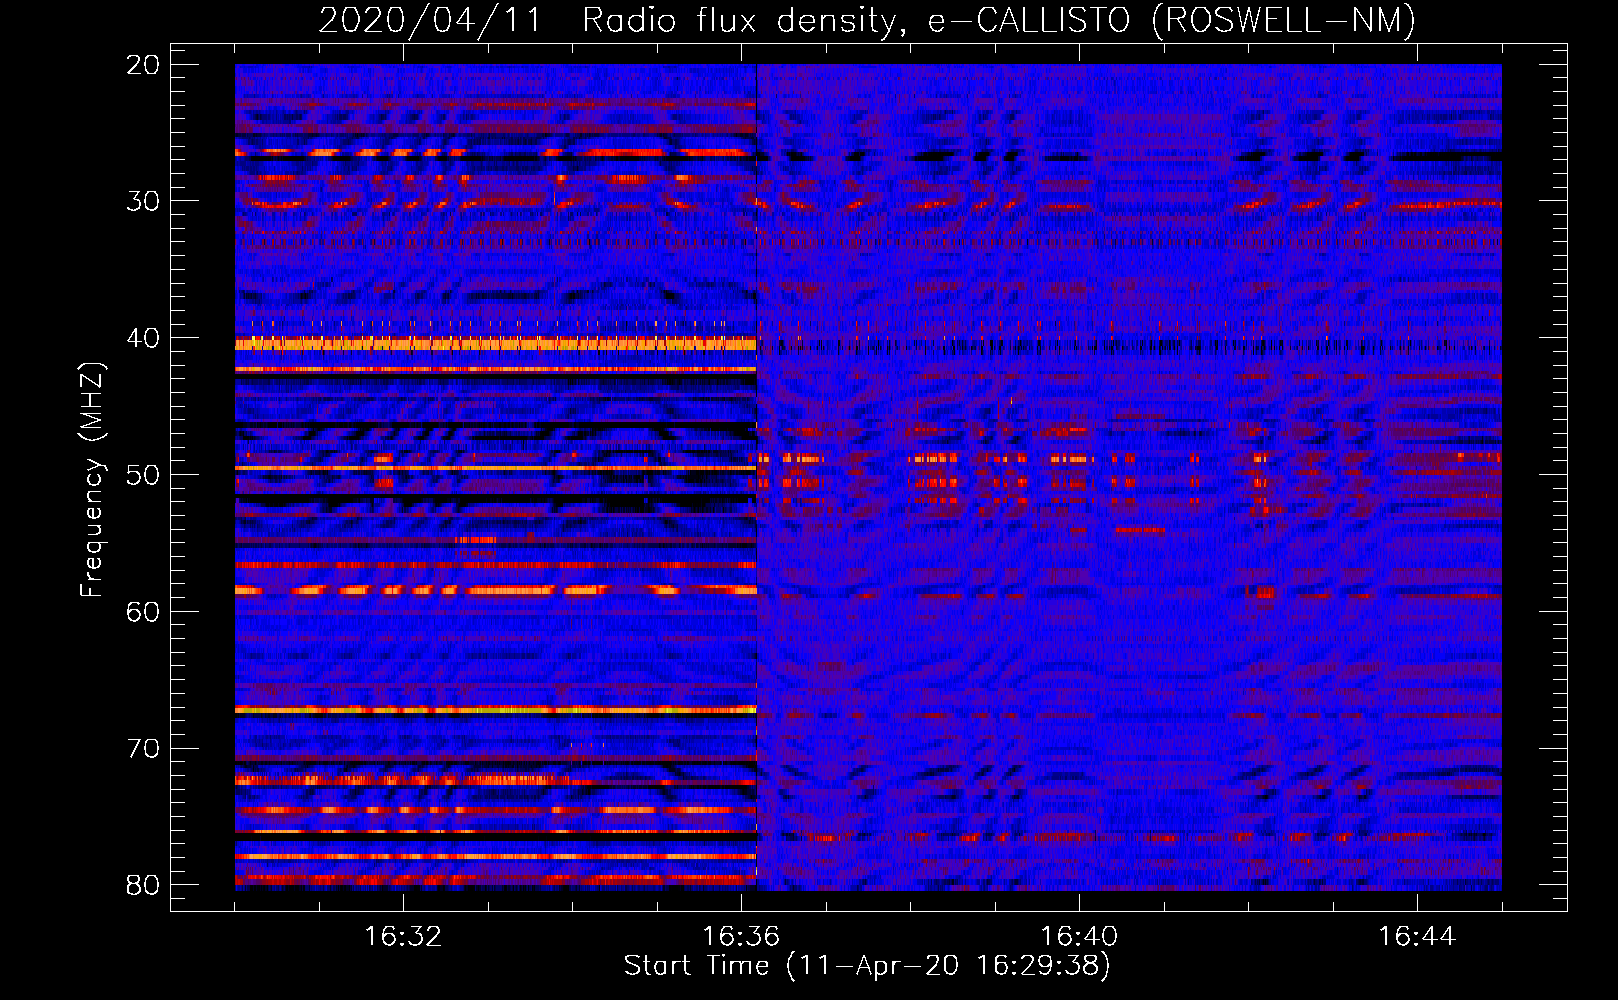The width and height of the screenshot is (1618, 1000).
Task: Click the frequency tick label "30"
Action: click(x=142, y=201)
